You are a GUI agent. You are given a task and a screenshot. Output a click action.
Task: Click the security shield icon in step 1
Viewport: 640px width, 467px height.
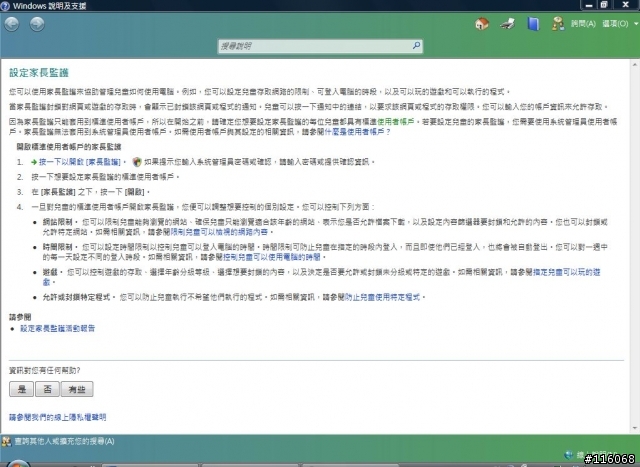point(137,162)
